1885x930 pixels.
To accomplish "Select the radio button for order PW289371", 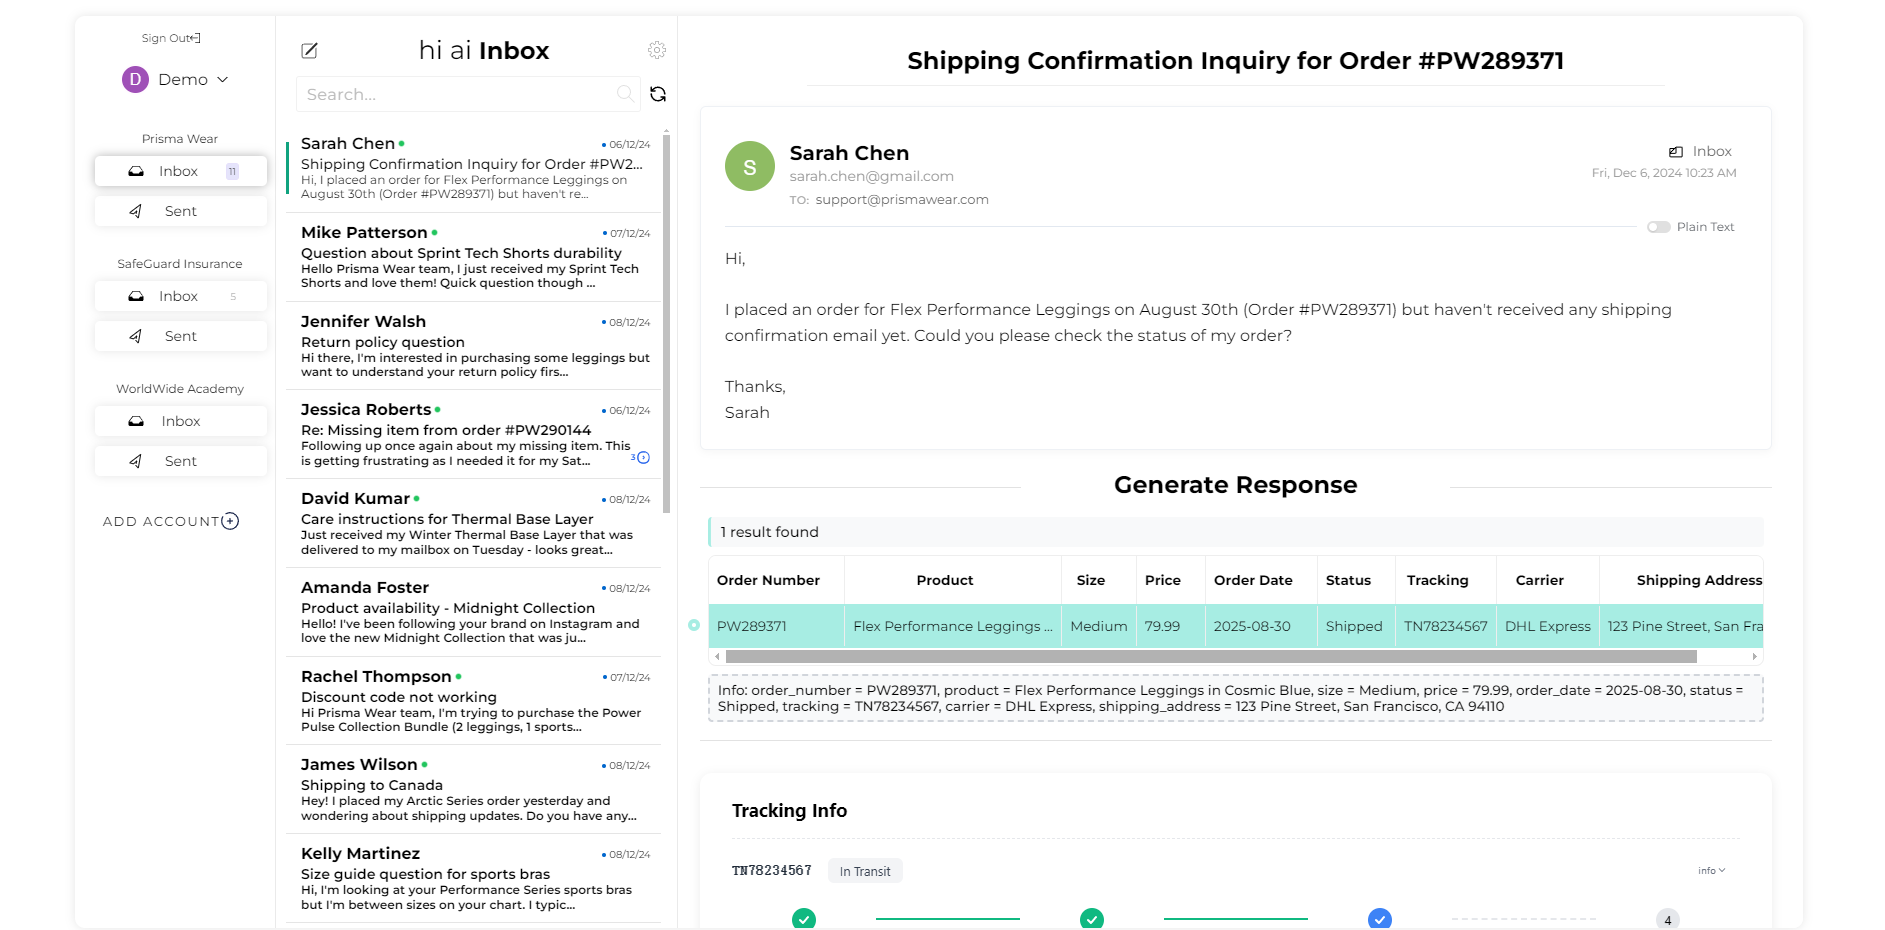I will pos(694,626).
